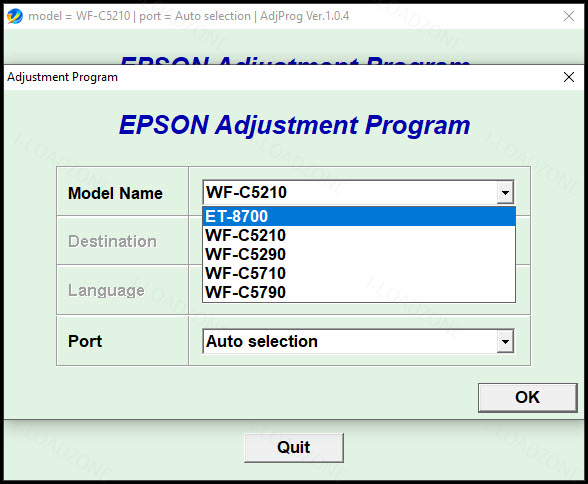Image resolution: width=588 pixels, height=484 pixels.
Task: Click the Port label
Action: pos(85,341)
